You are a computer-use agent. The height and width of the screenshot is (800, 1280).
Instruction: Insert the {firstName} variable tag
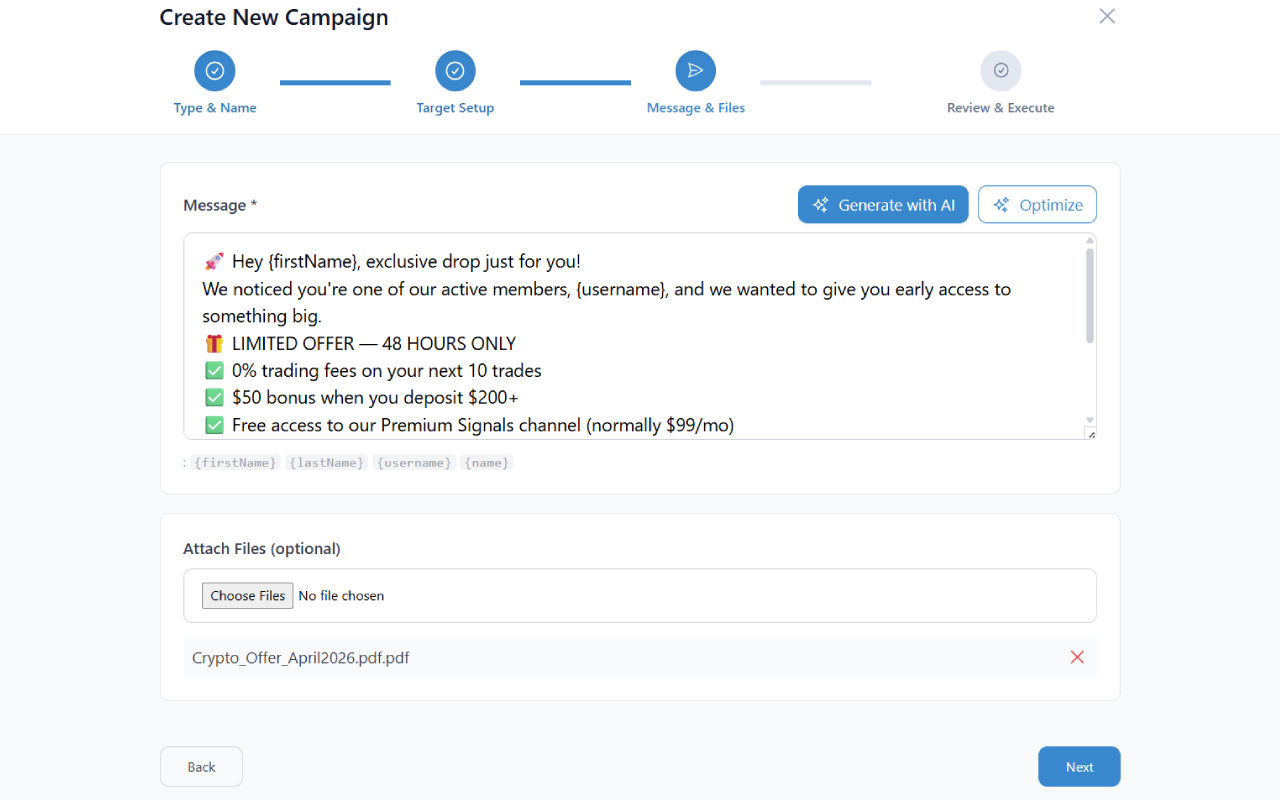[235, 463]
